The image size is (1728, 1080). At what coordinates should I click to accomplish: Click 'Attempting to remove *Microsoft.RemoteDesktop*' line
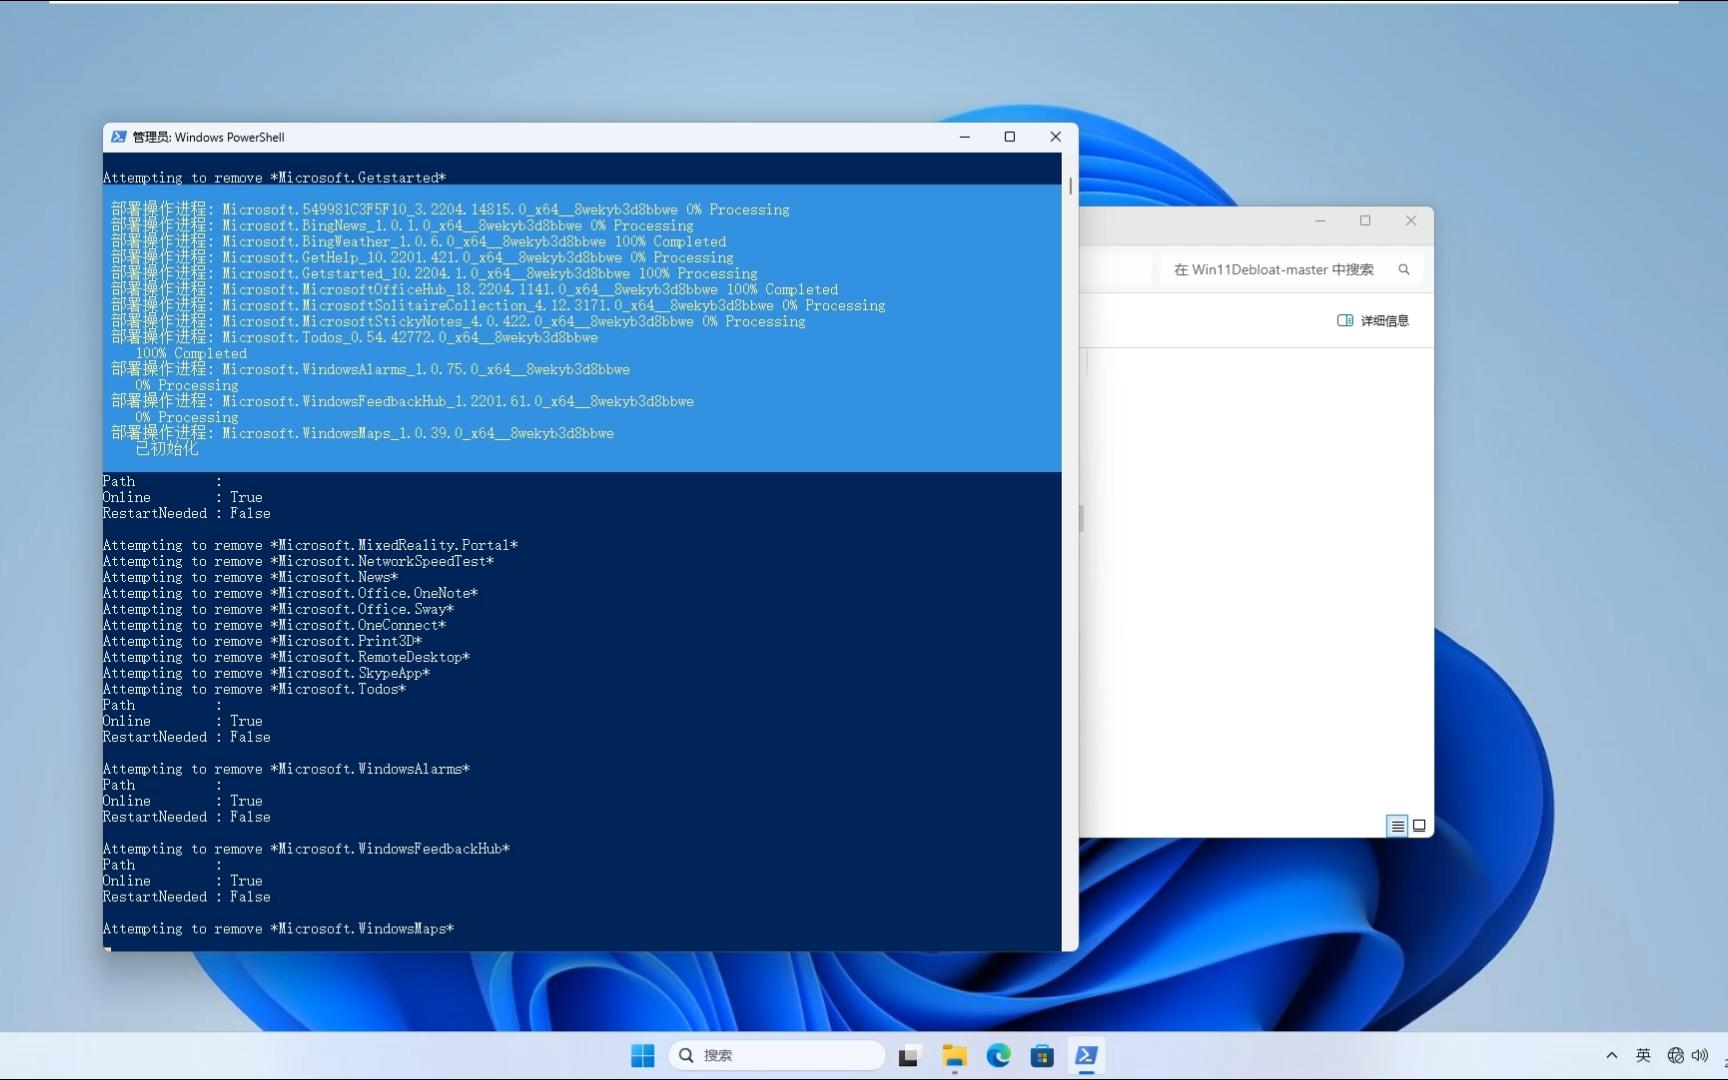pyautogui.click(x=286, y=657)
